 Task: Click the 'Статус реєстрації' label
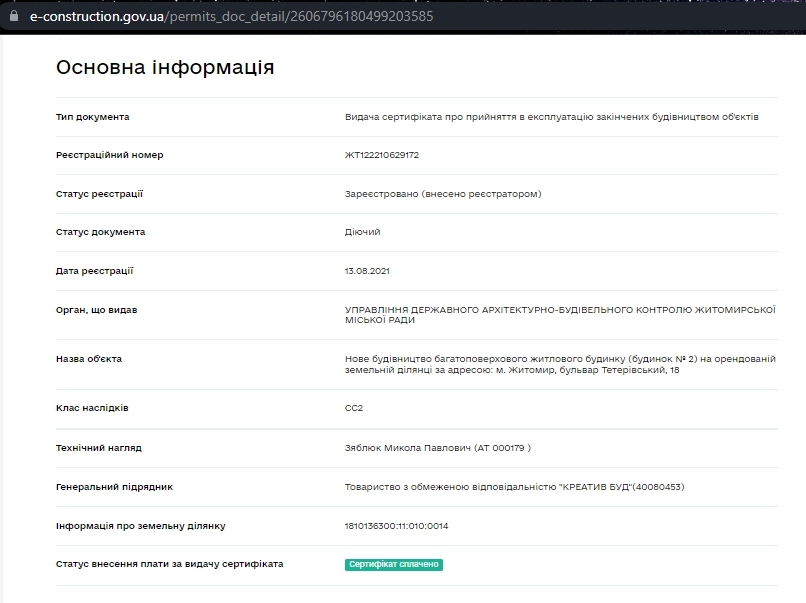point(99,194)
